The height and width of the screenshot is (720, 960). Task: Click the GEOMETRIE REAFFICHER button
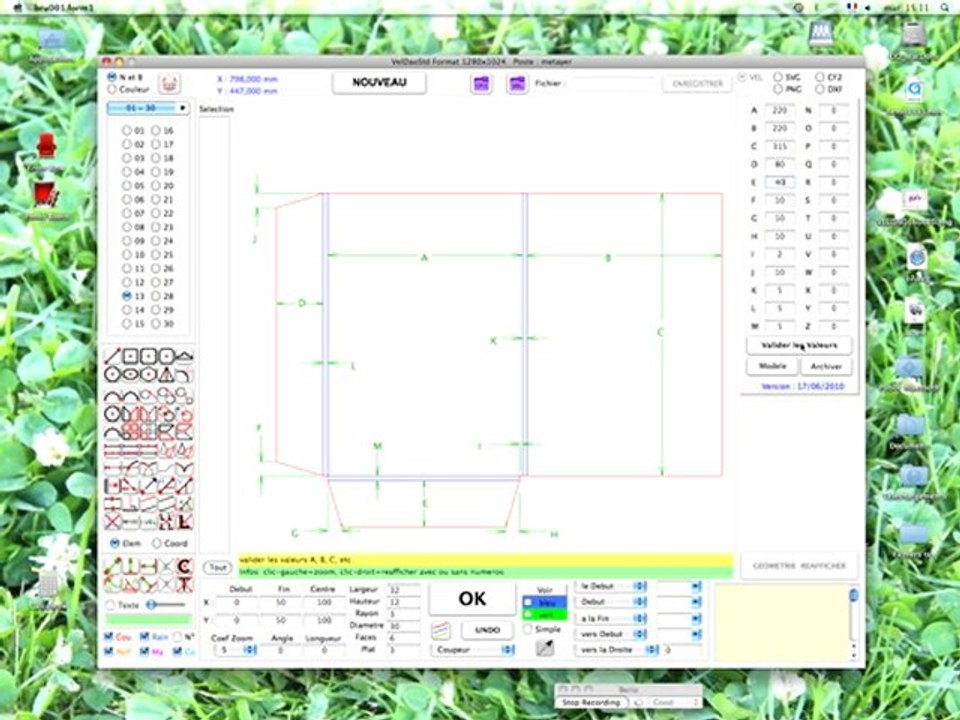[799, 566]
